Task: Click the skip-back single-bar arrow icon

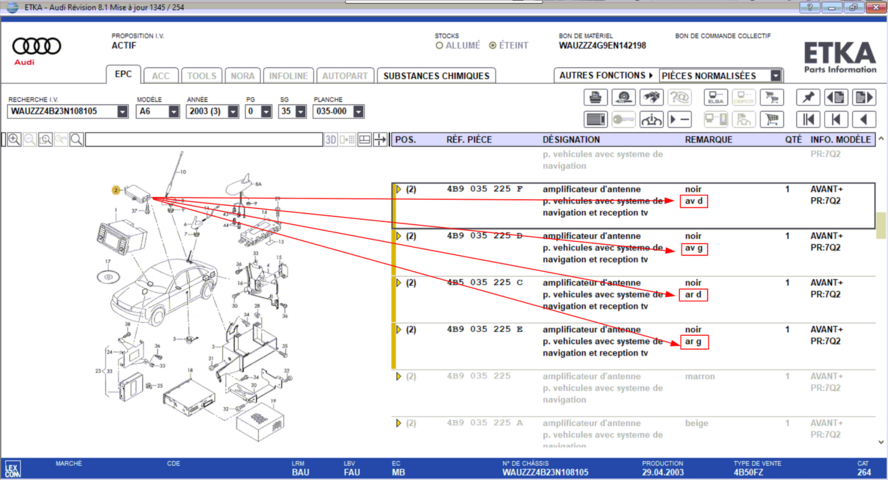Action: 836,119
